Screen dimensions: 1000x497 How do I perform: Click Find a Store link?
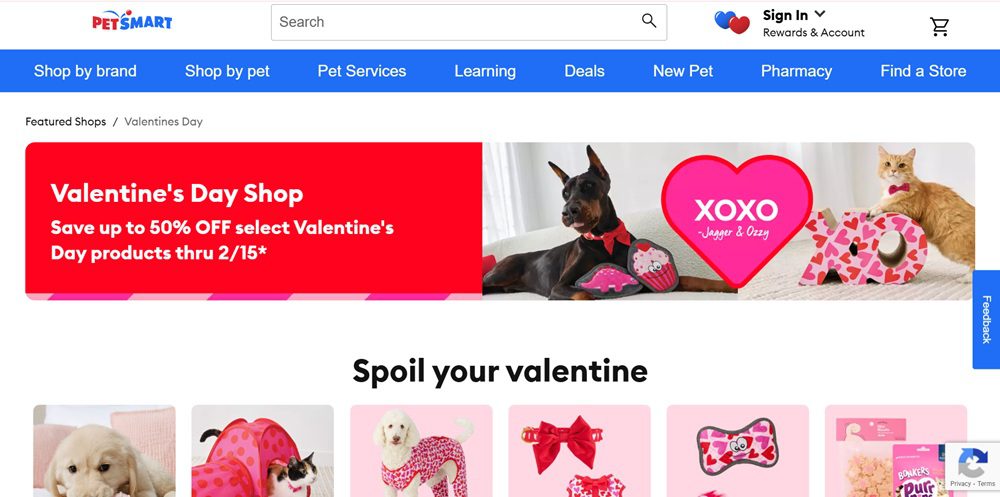tap(923, 71)
